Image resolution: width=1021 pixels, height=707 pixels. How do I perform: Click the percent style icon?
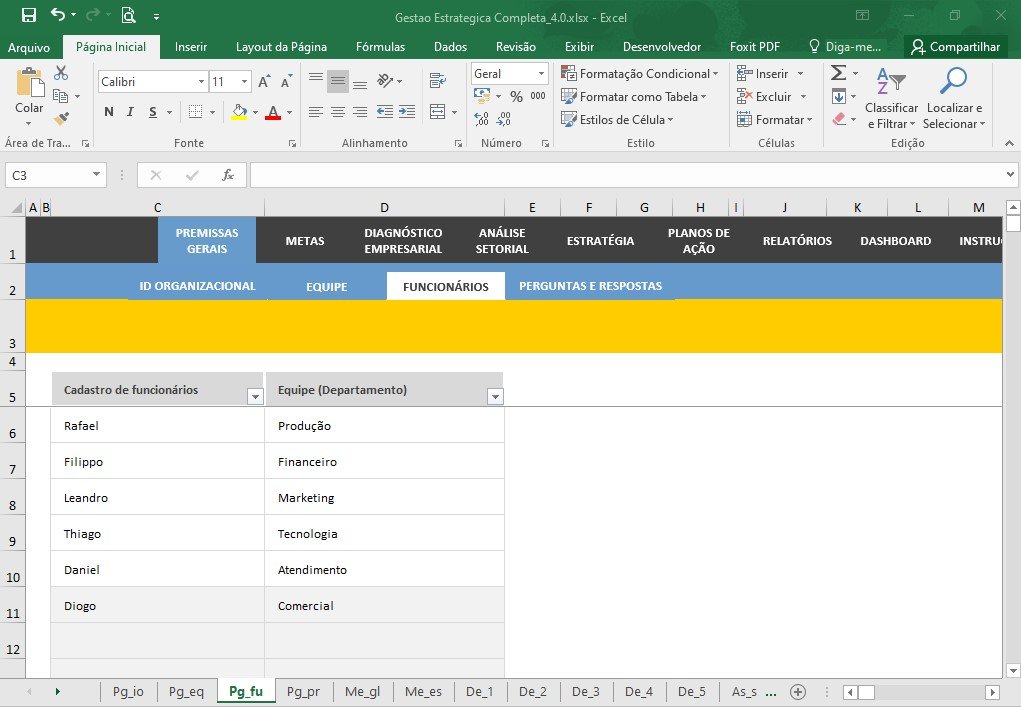click(516, 96)
